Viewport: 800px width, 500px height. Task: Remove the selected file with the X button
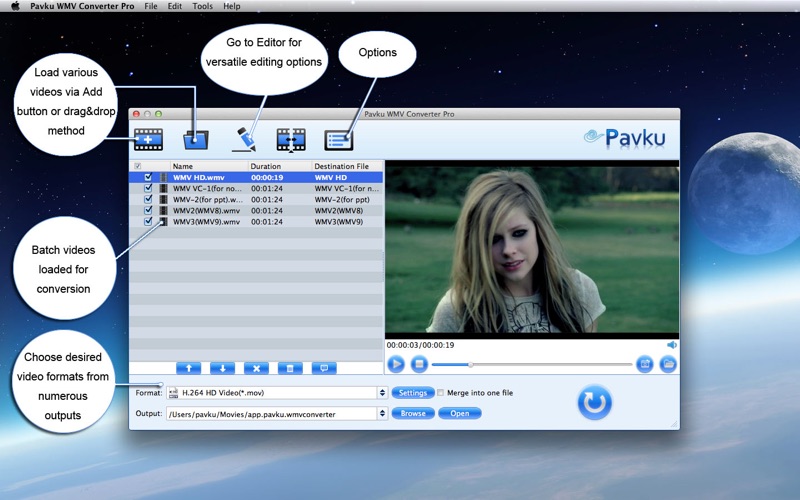click(x=256, y=368)
